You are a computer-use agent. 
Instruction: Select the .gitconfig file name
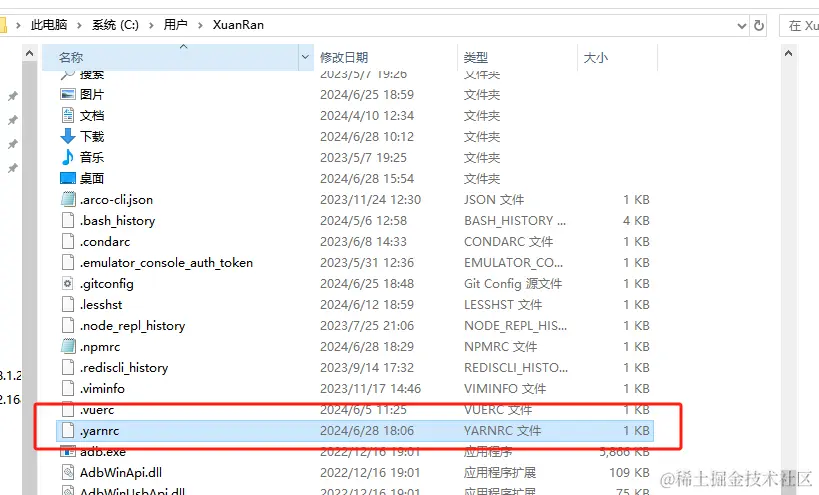click(x=107, y=284)
